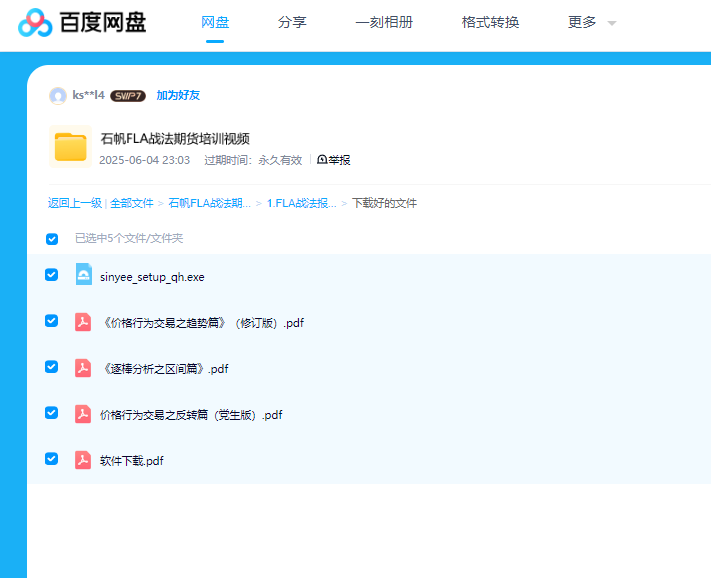
Task: Click PDF icon for 软件下载.pdf
Action: 83,460
